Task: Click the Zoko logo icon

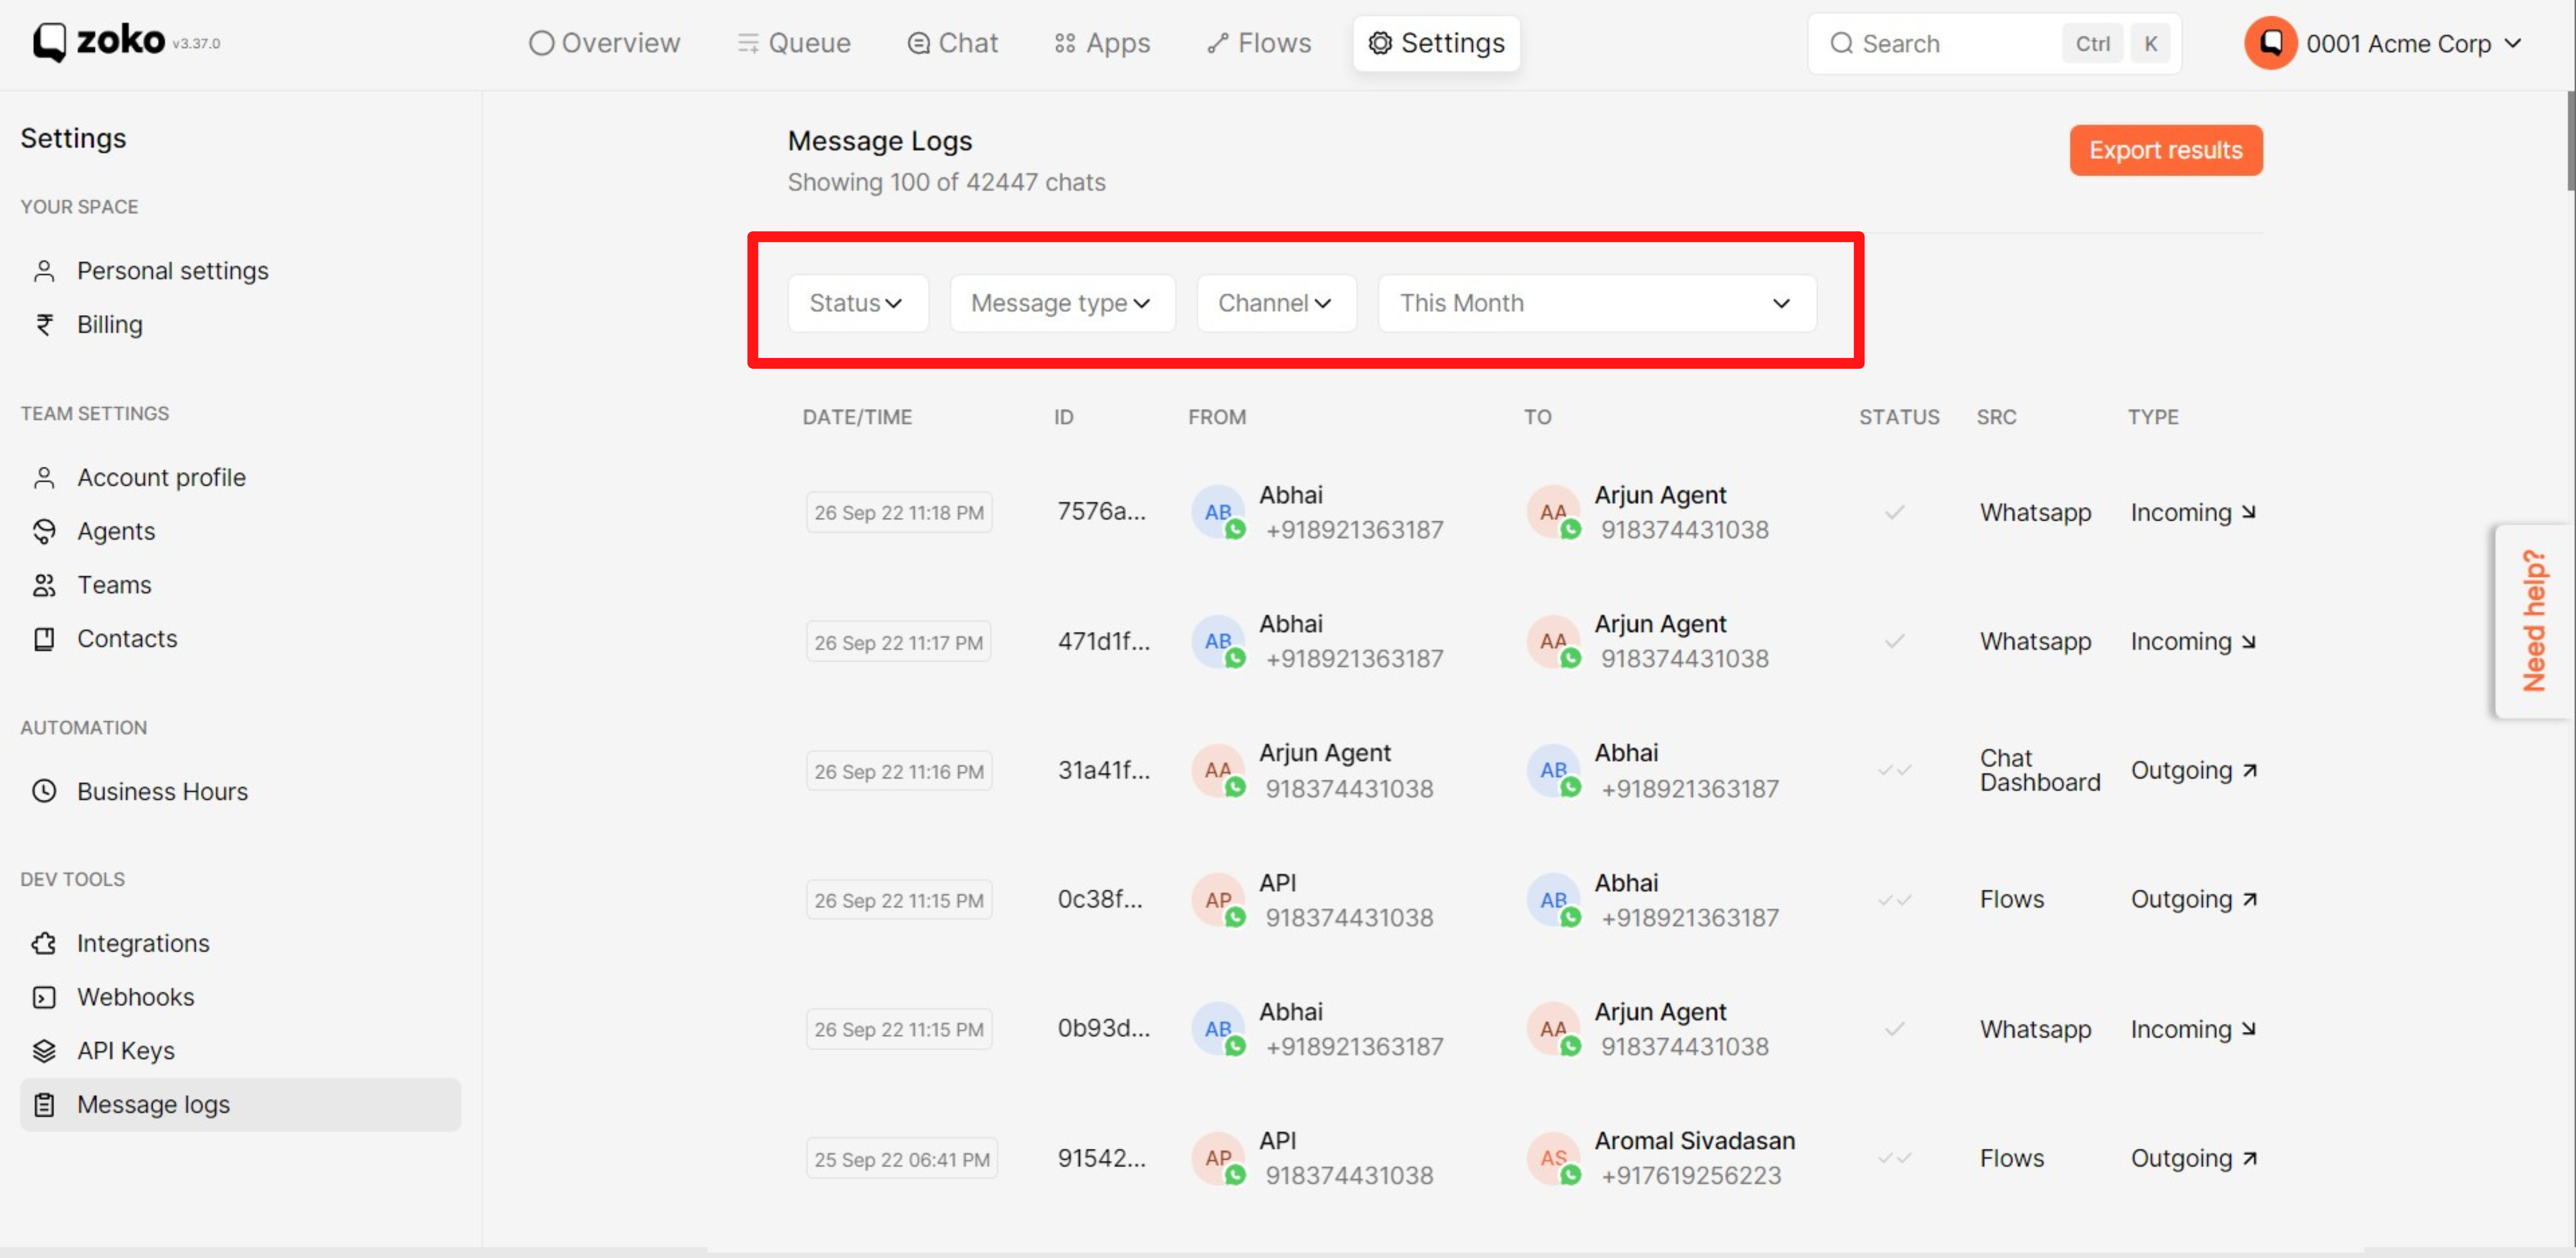Action: coord(50,42)
